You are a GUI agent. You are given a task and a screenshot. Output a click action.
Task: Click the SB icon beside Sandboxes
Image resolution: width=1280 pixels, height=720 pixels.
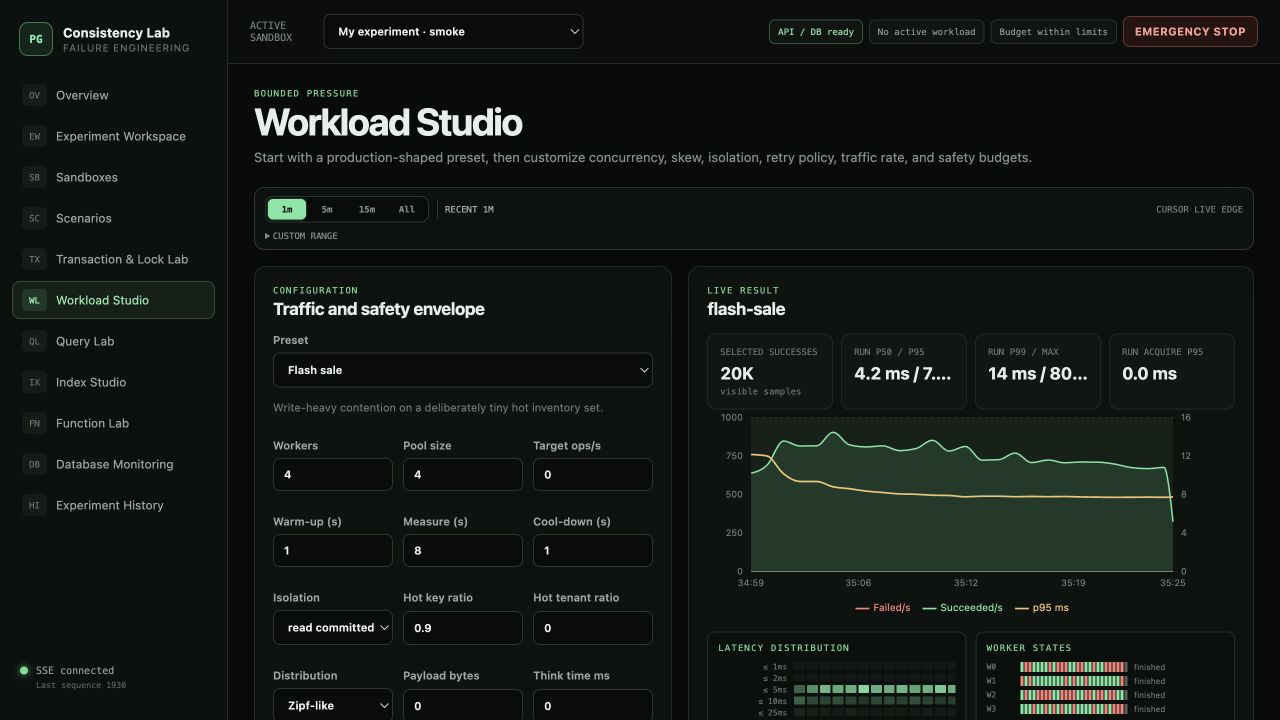click(x=35, y=177)
